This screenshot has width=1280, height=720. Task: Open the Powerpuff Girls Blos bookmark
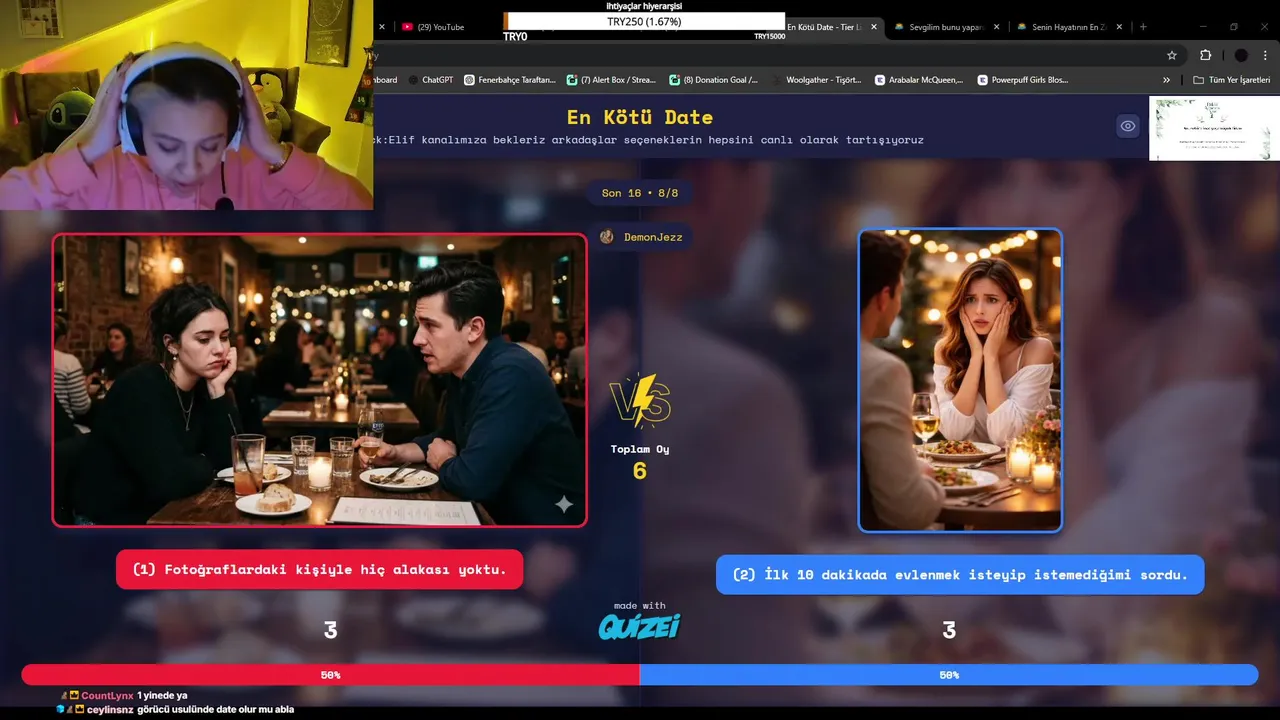(1023, 80)
